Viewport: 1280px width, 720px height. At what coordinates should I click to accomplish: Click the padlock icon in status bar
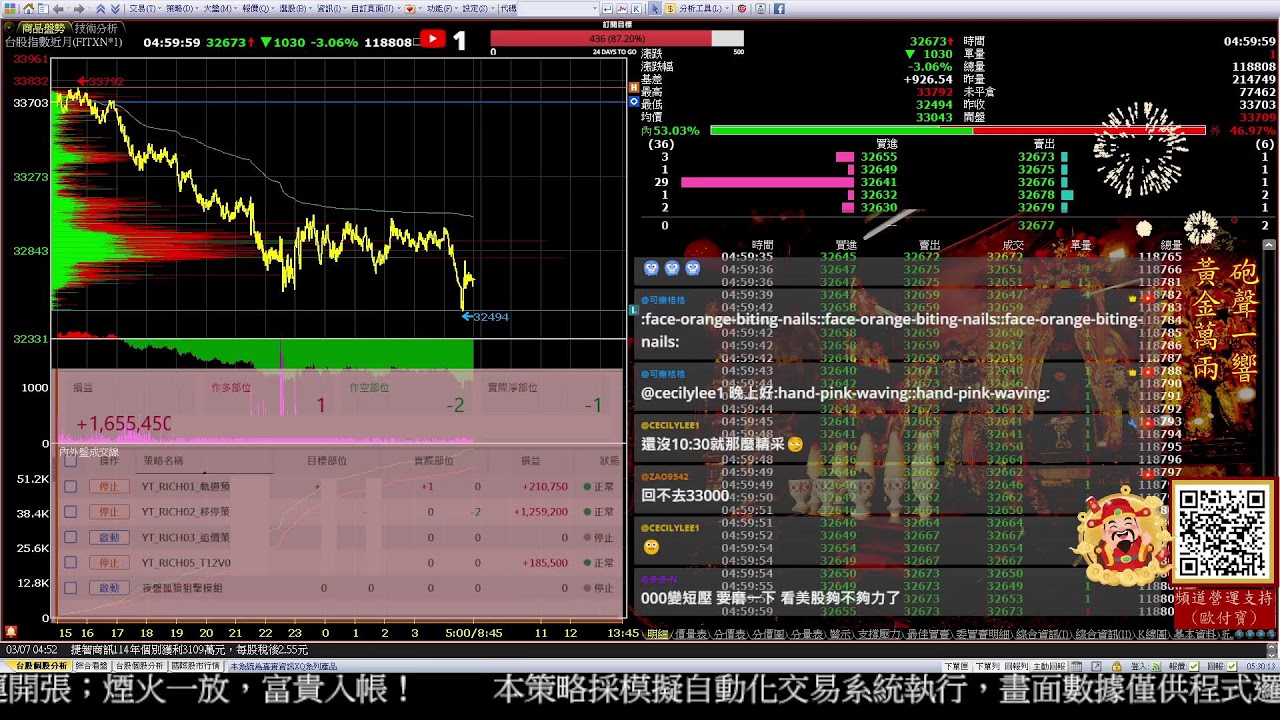1116,665
